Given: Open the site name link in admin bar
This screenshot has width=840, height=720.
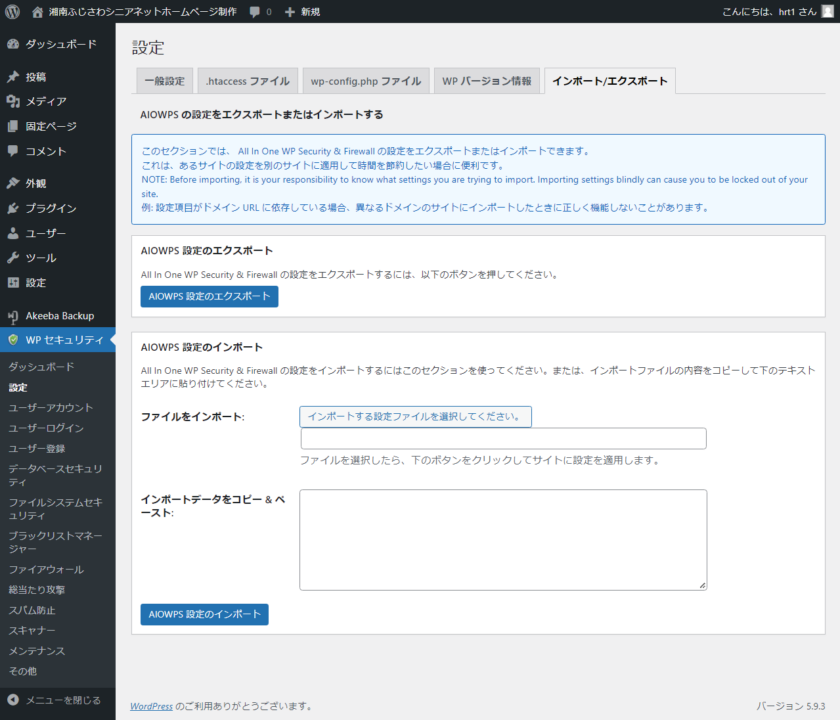Looking at the screenshot, I should click(142, 12).
